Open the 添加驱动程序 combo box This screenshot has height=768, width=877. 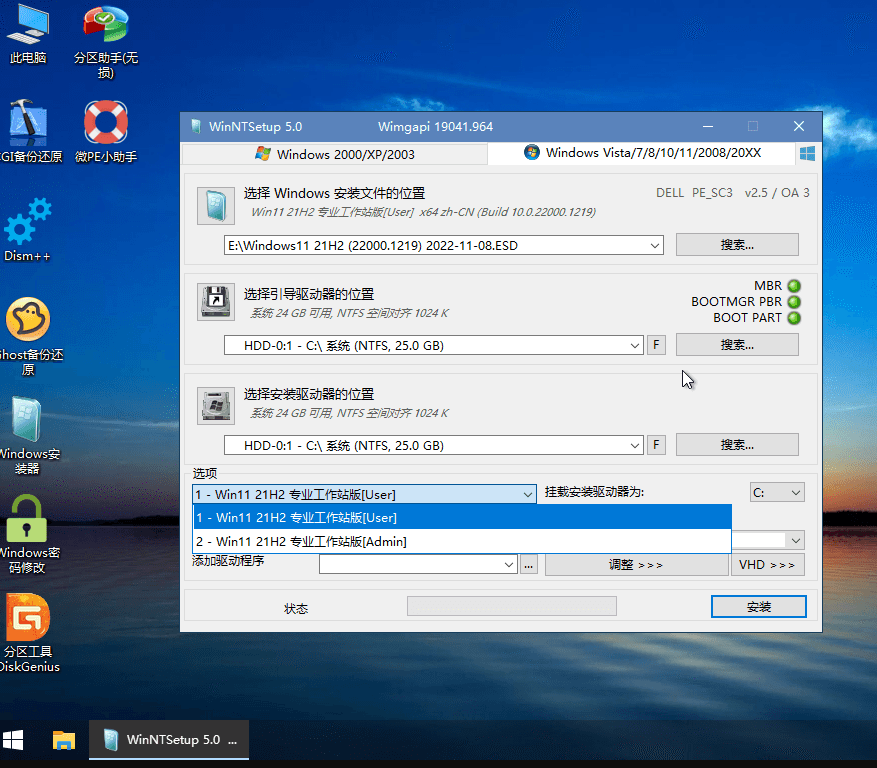tap(418, 564)
